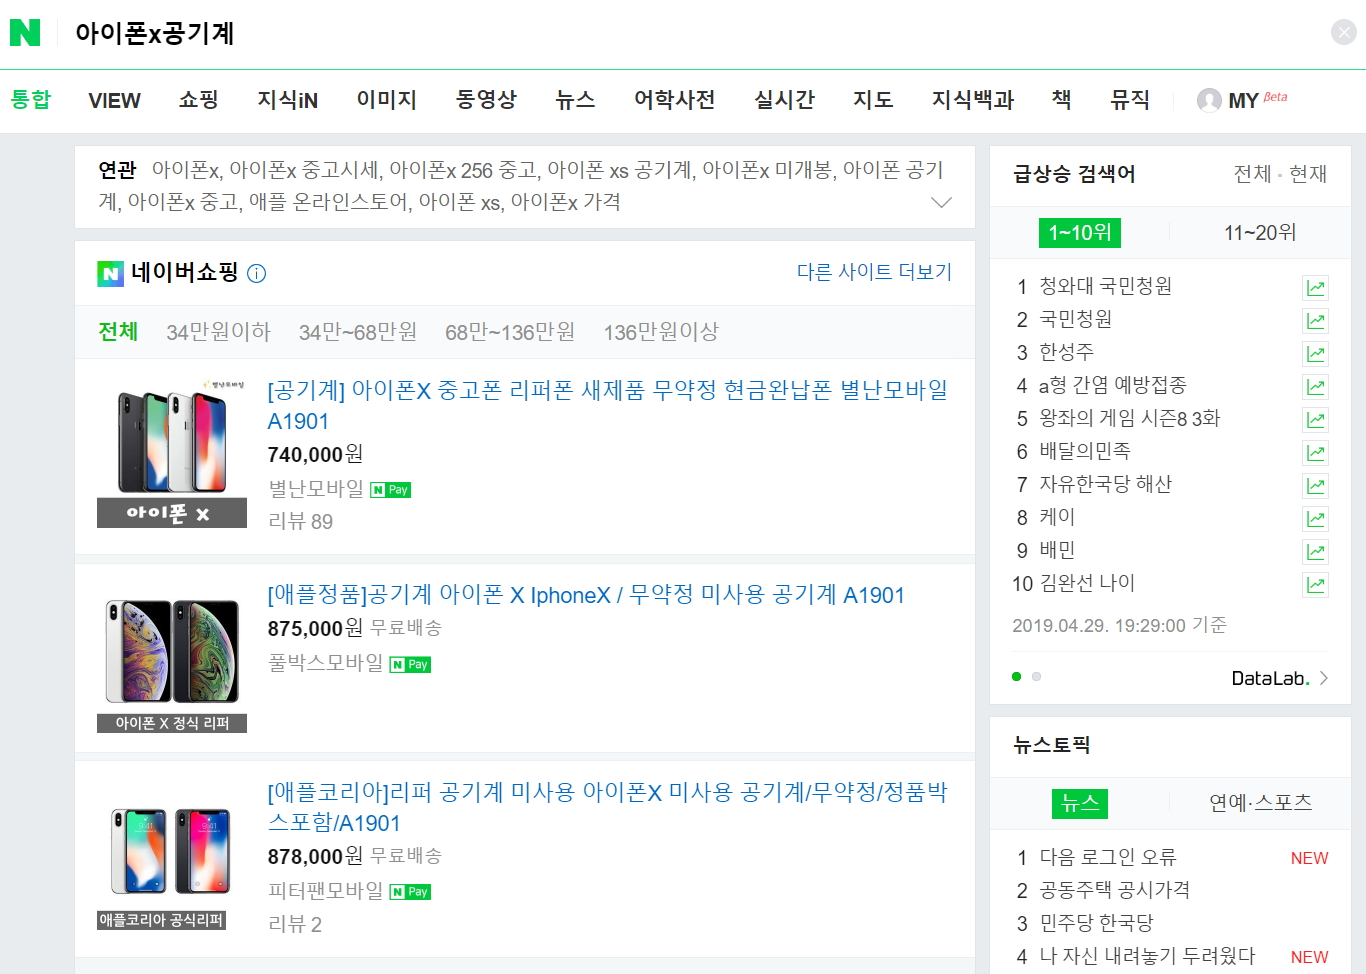Open MY profile avatar icon

pos(1209,100)
